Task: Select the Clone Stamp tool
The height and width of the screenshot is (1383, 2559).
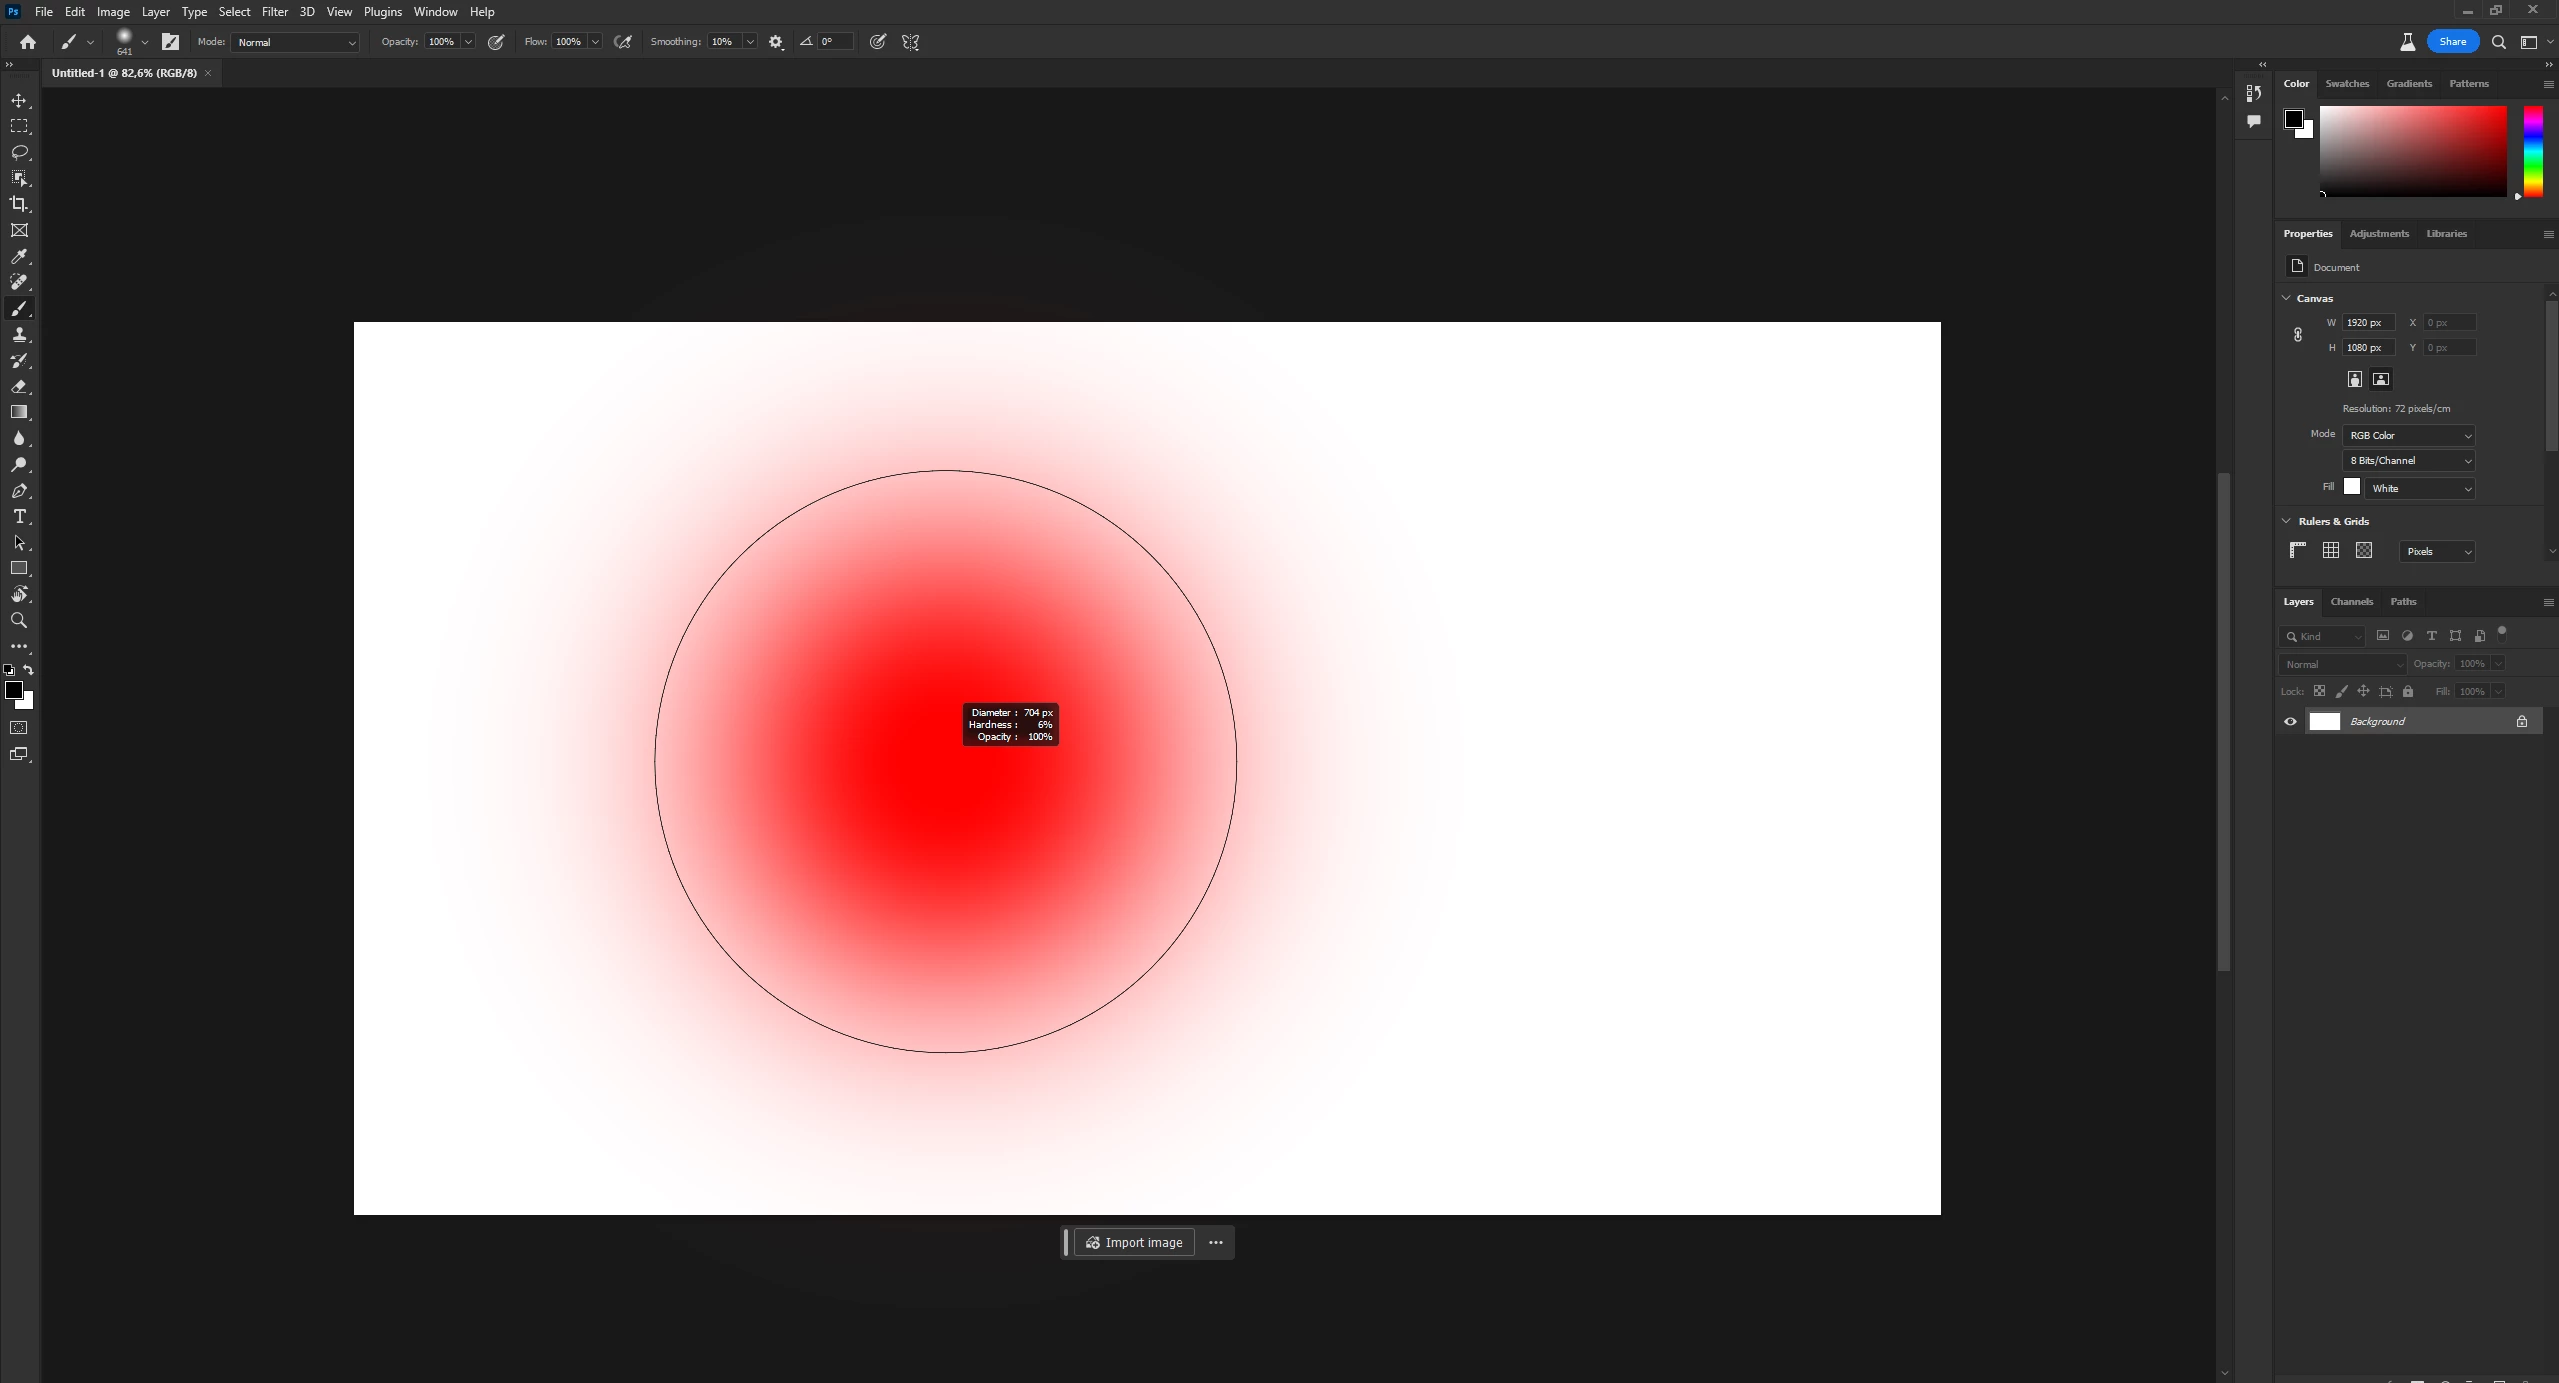Action: point(19,335)
